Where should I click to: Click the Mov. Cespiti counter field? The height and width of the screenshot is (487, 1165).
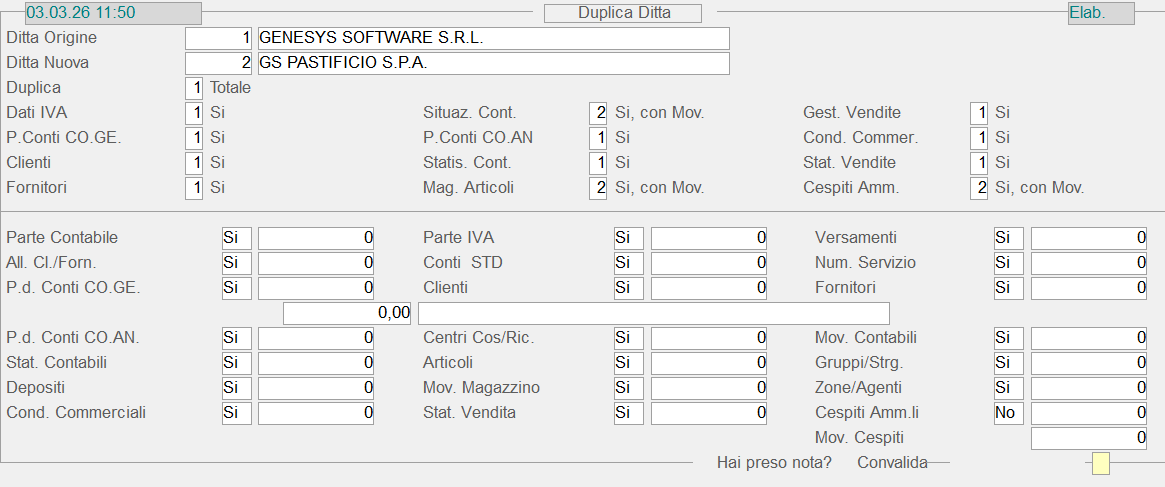pyautogui.click(x=1088, y=438)
